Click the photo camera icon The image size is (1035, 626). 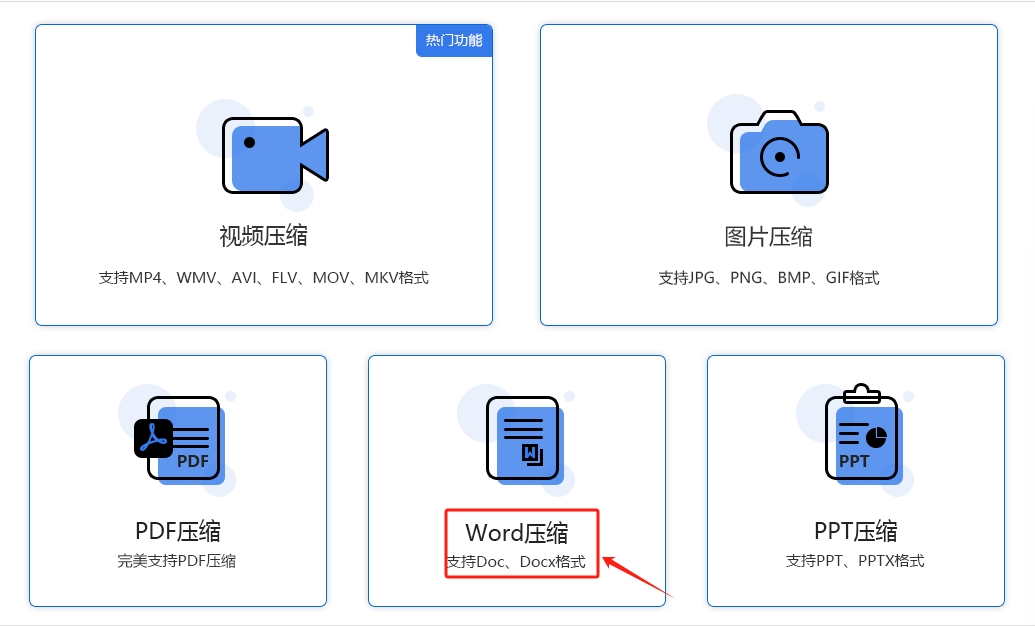[x=779, y=152]
